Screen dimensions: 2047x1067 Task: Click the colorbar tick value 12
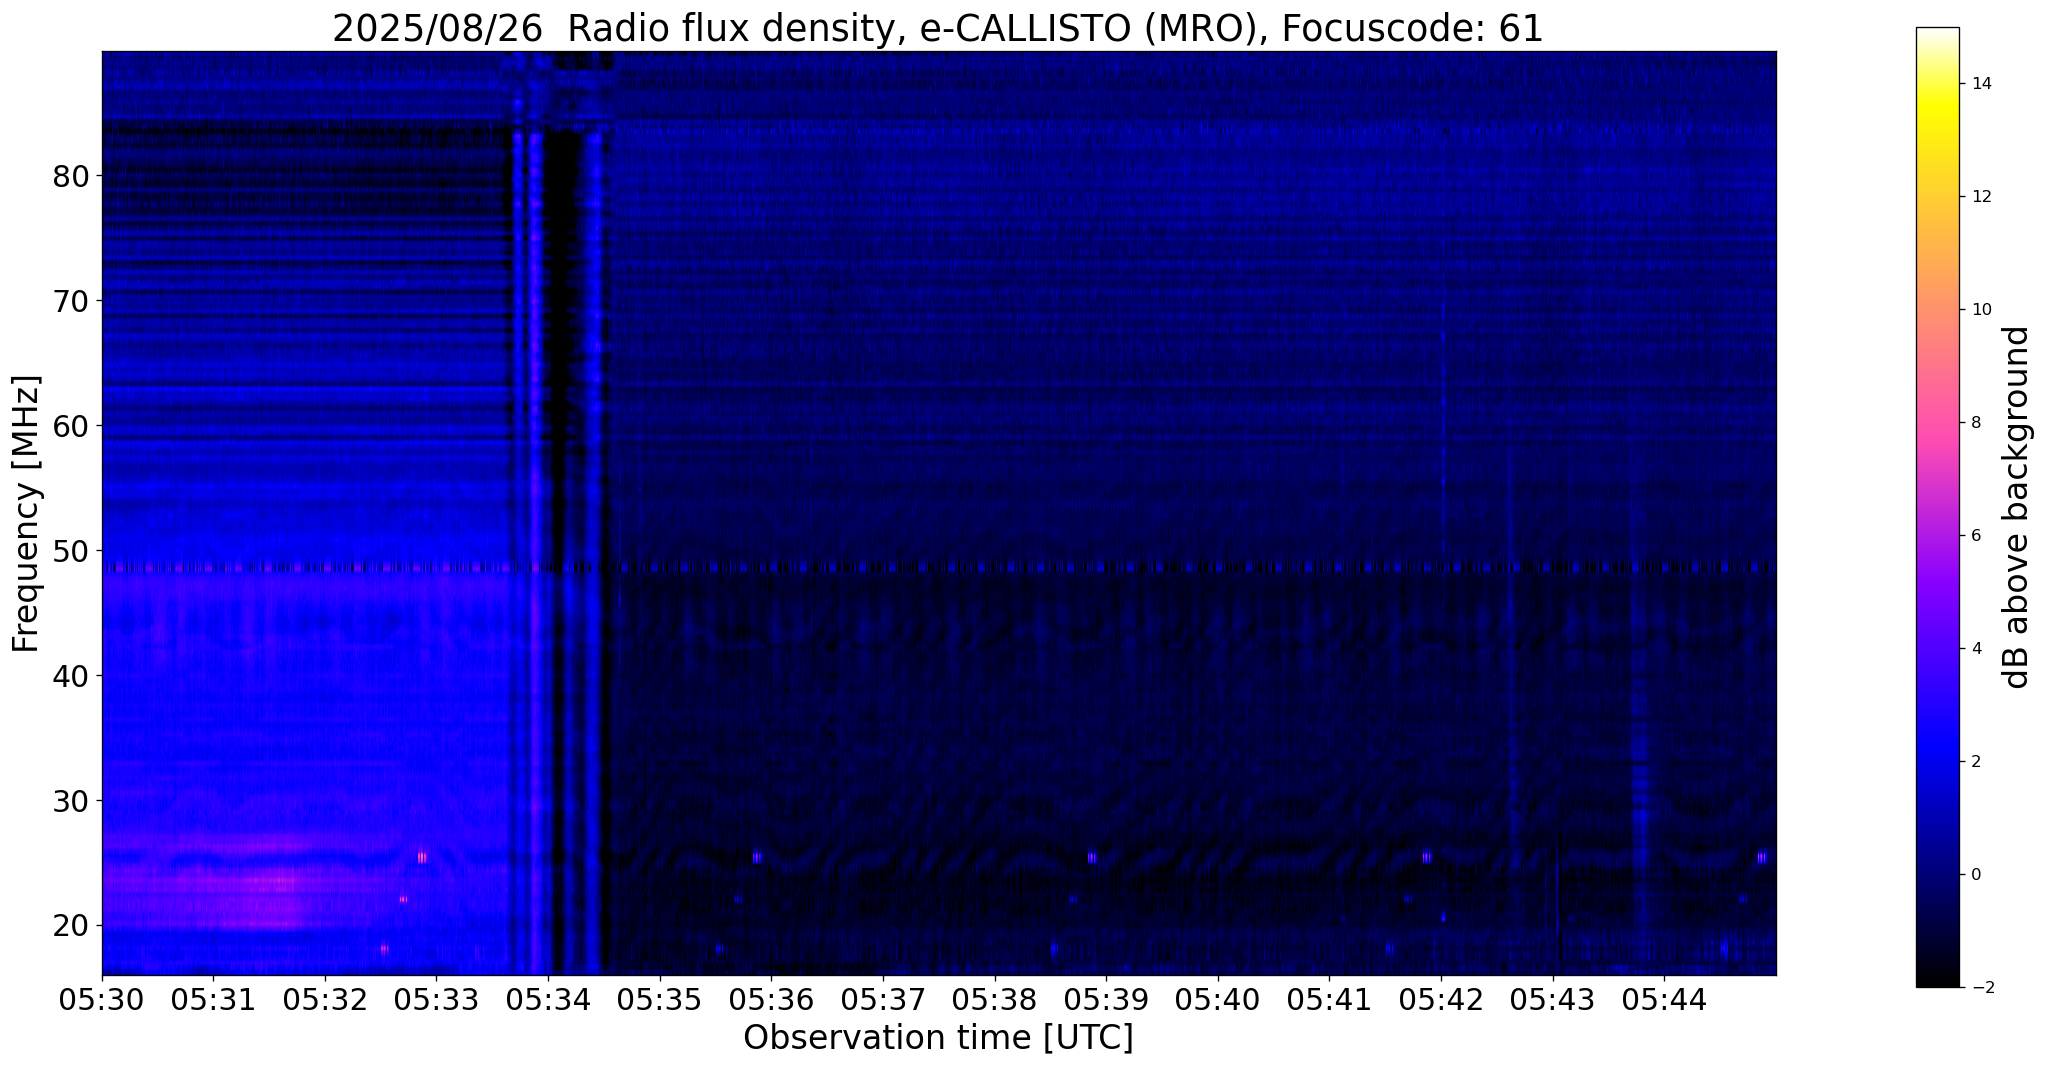1980,197
